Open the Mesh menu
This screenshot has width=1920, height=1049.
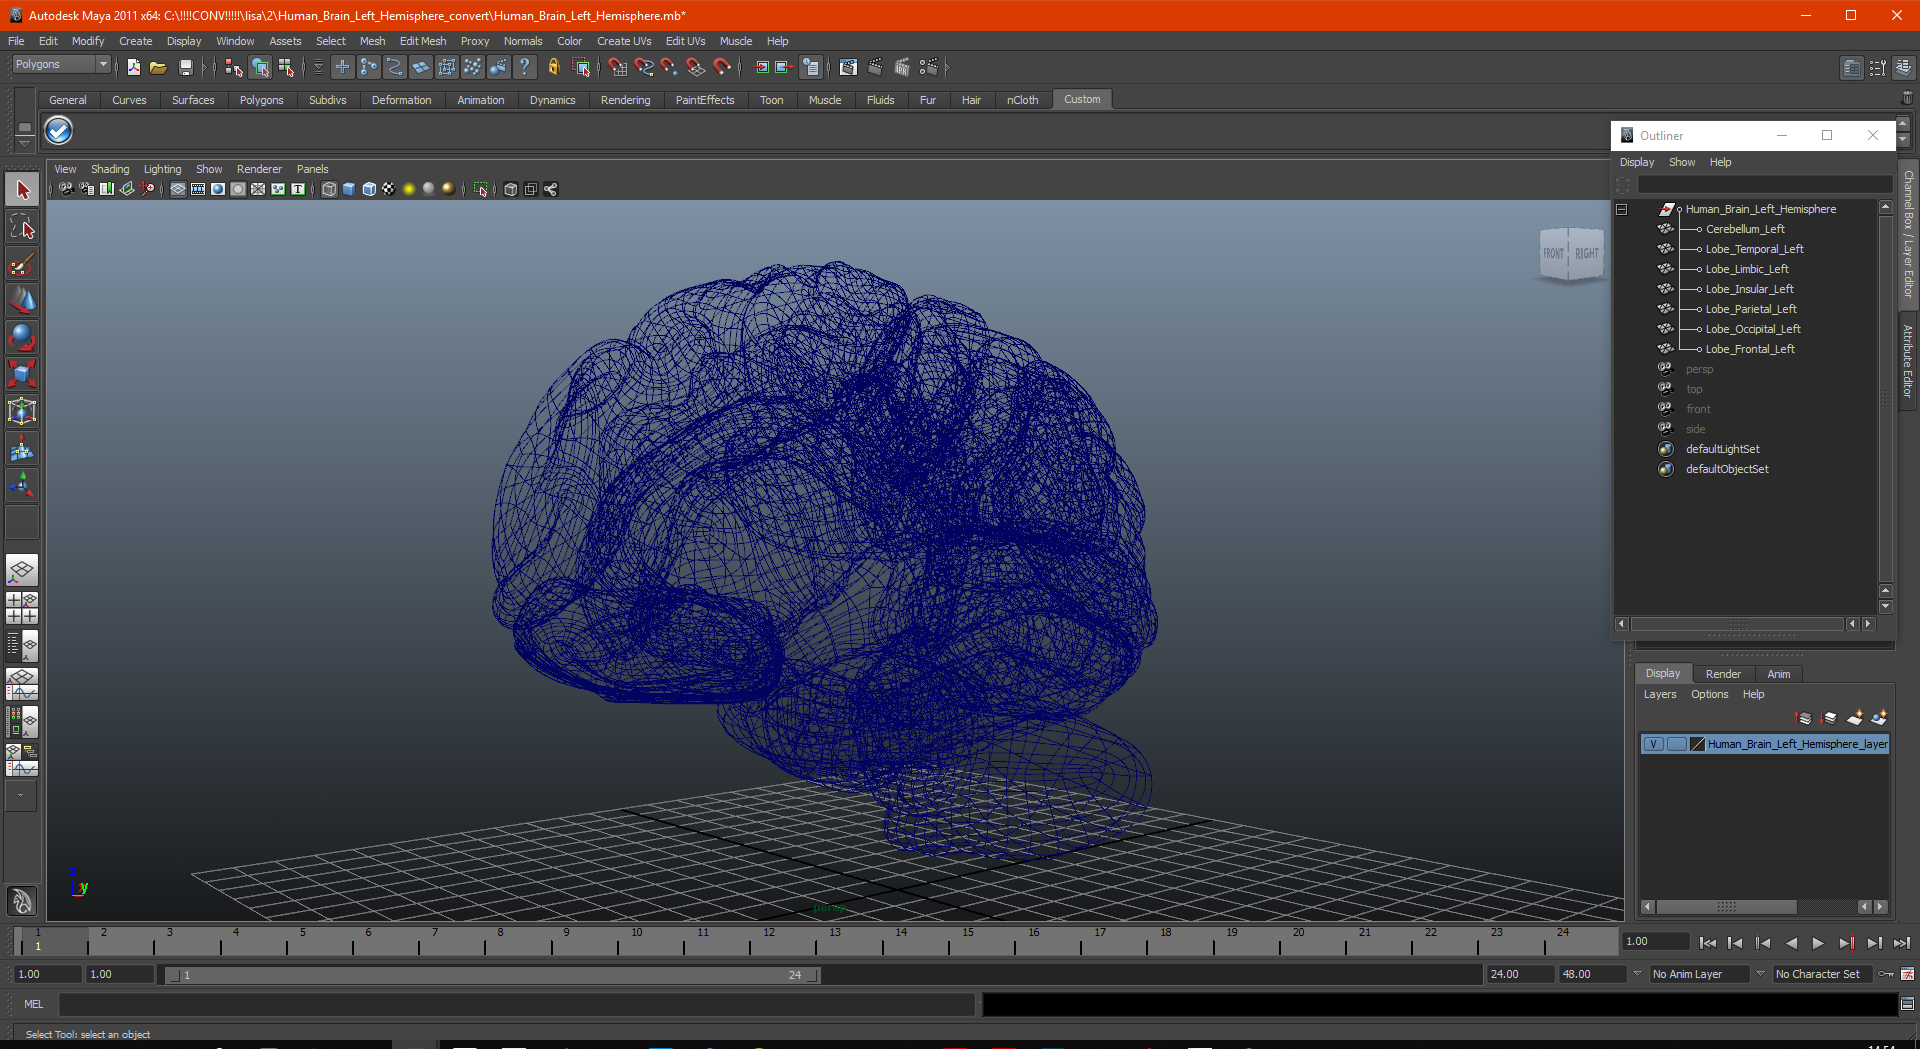[372, 41]
